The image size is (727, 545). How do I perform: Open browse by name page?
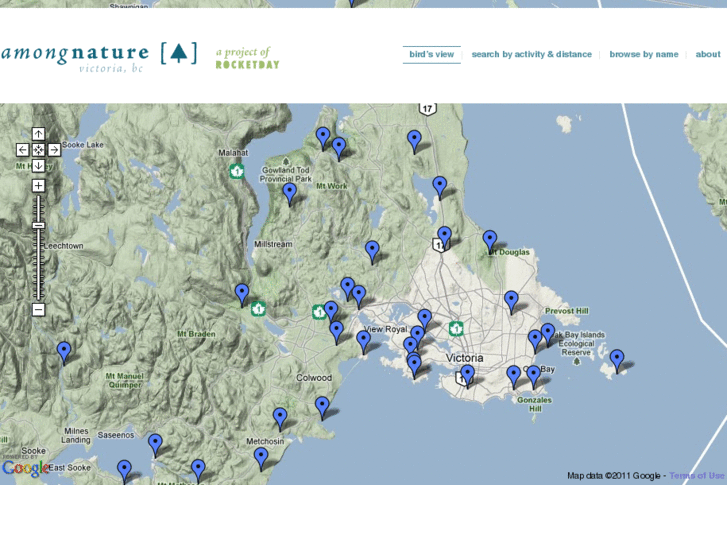[x=644, y=54]
